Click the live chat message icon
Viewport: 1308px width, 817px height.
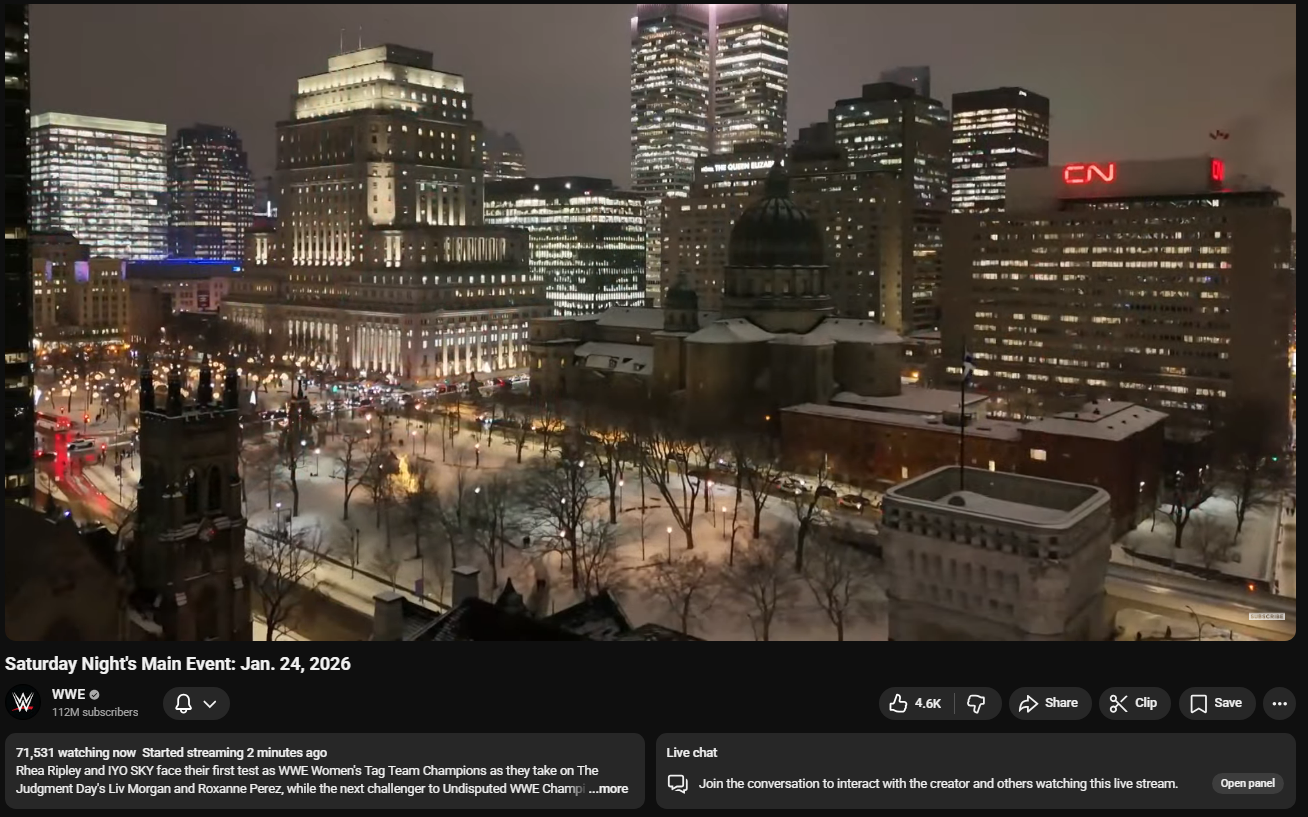pyautogui.click(x=678, y=784)
